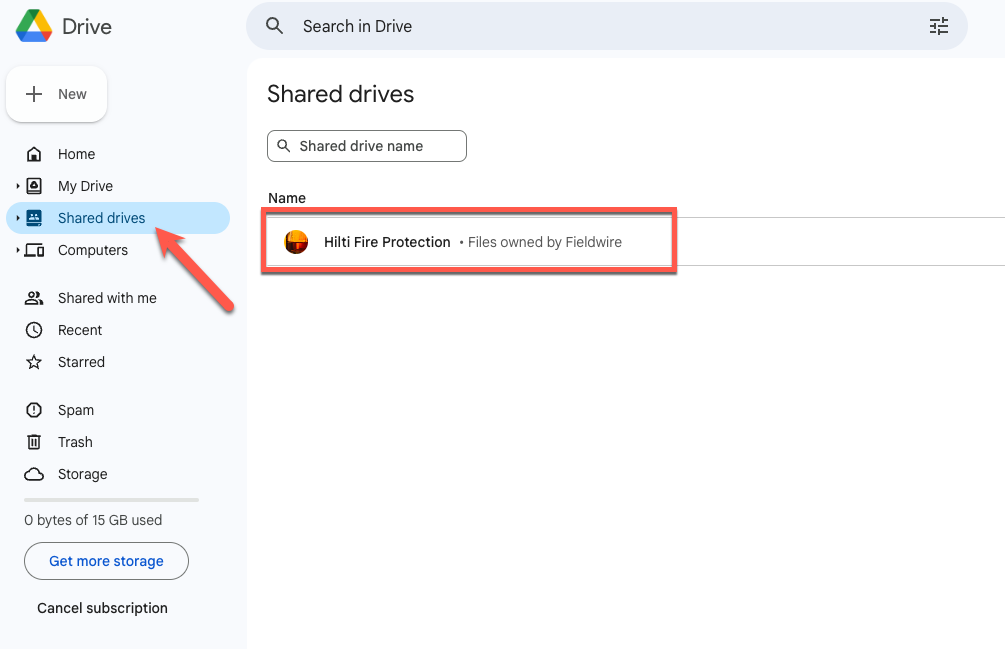Open Shared with me
The height and width of the screenshot is (649, 1005).
[x=118, y=298]
